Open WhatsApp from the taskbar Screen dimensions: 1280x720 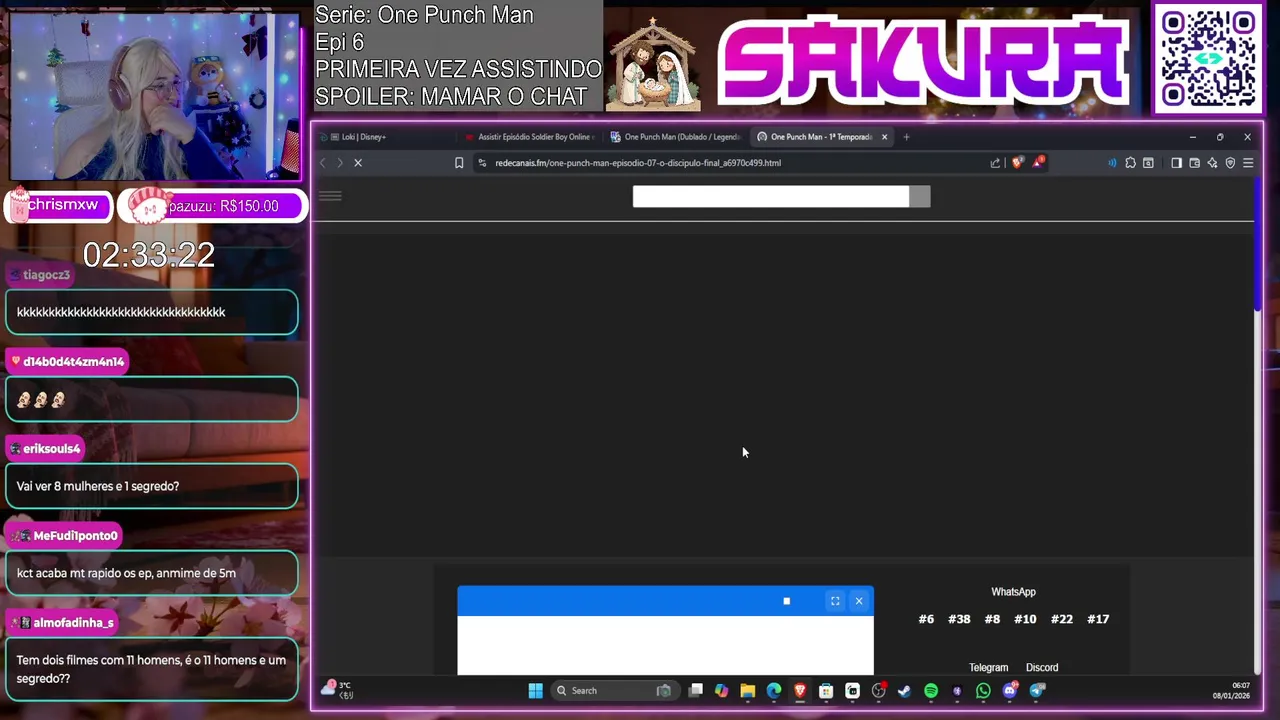point(983,691)
